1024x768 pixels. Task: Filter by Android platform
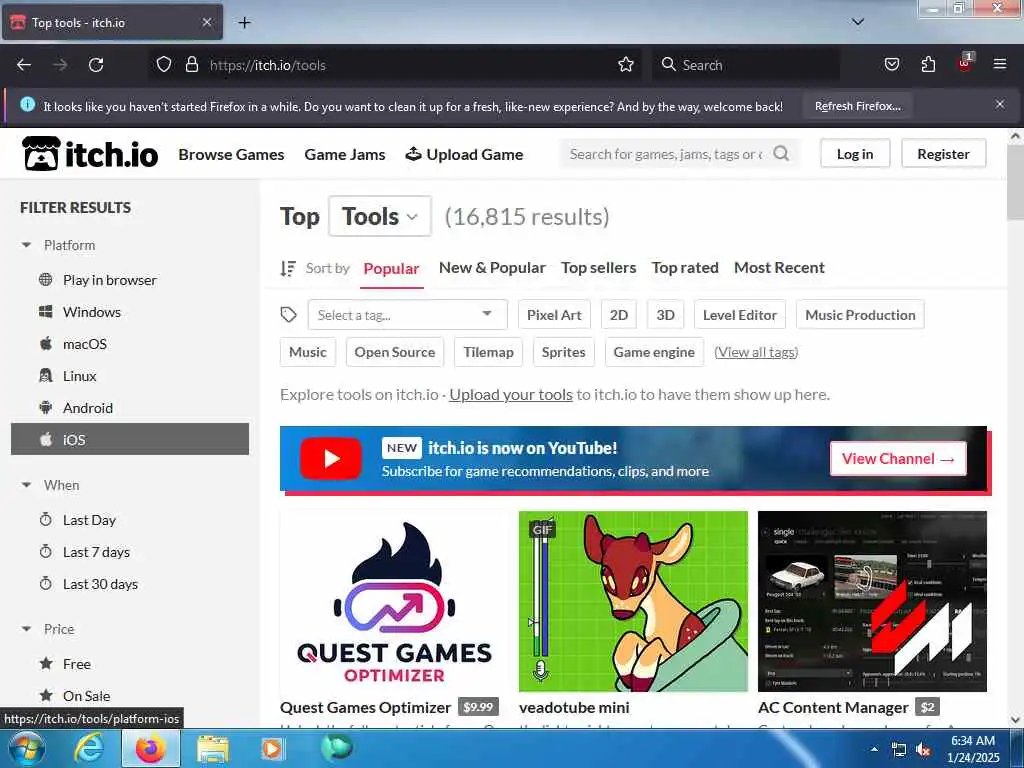[x=130, y=408]
